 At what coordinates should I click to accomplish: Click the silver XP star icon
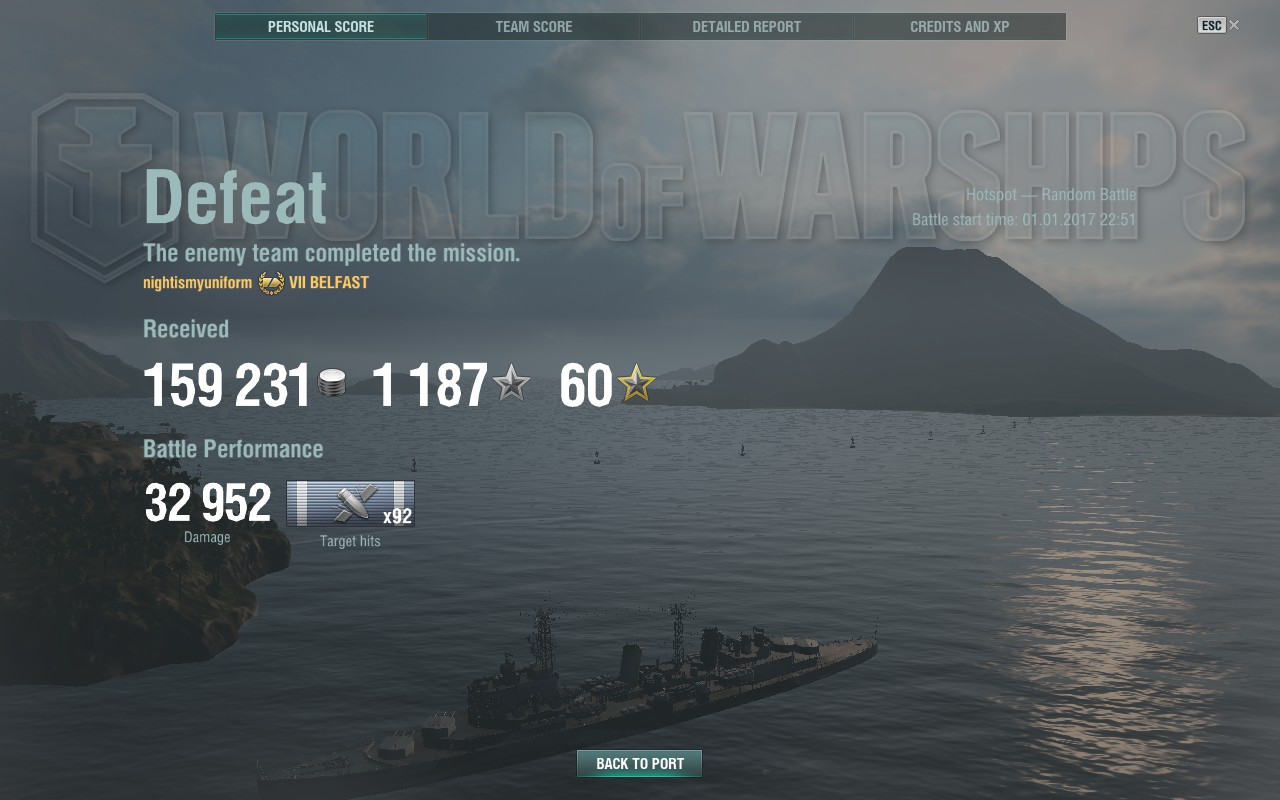tap(512, 383)
